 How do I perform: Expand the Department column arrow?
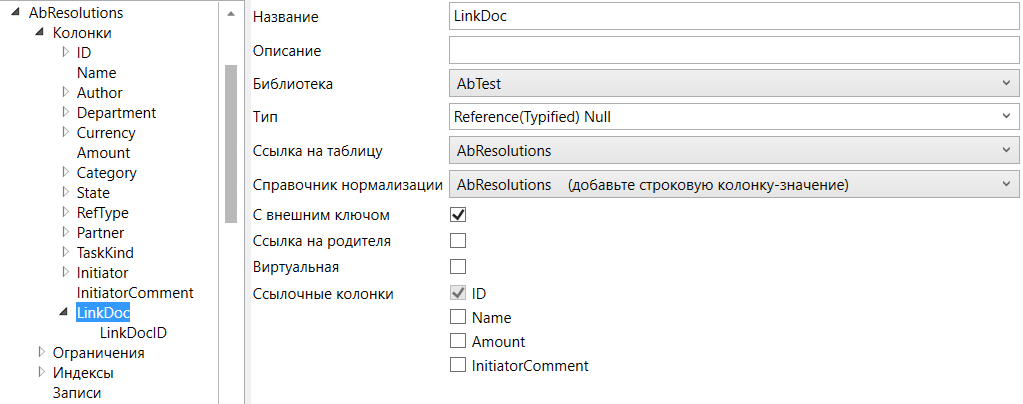(x=65, y=112)
